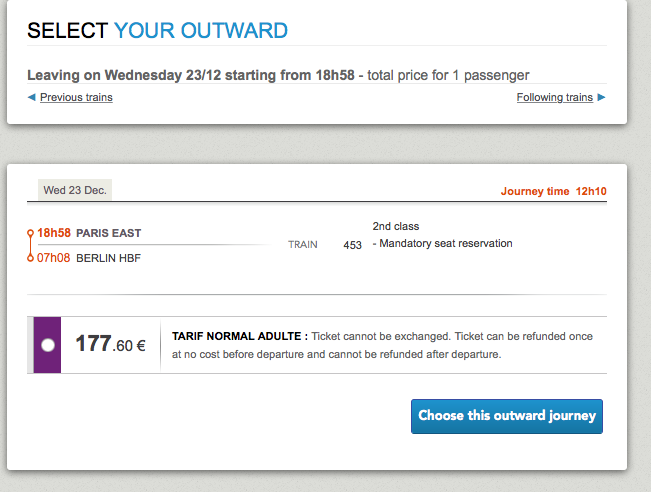Open the Following trains link
The width and height of the screenshot is (651, 492).
[555, 97]
